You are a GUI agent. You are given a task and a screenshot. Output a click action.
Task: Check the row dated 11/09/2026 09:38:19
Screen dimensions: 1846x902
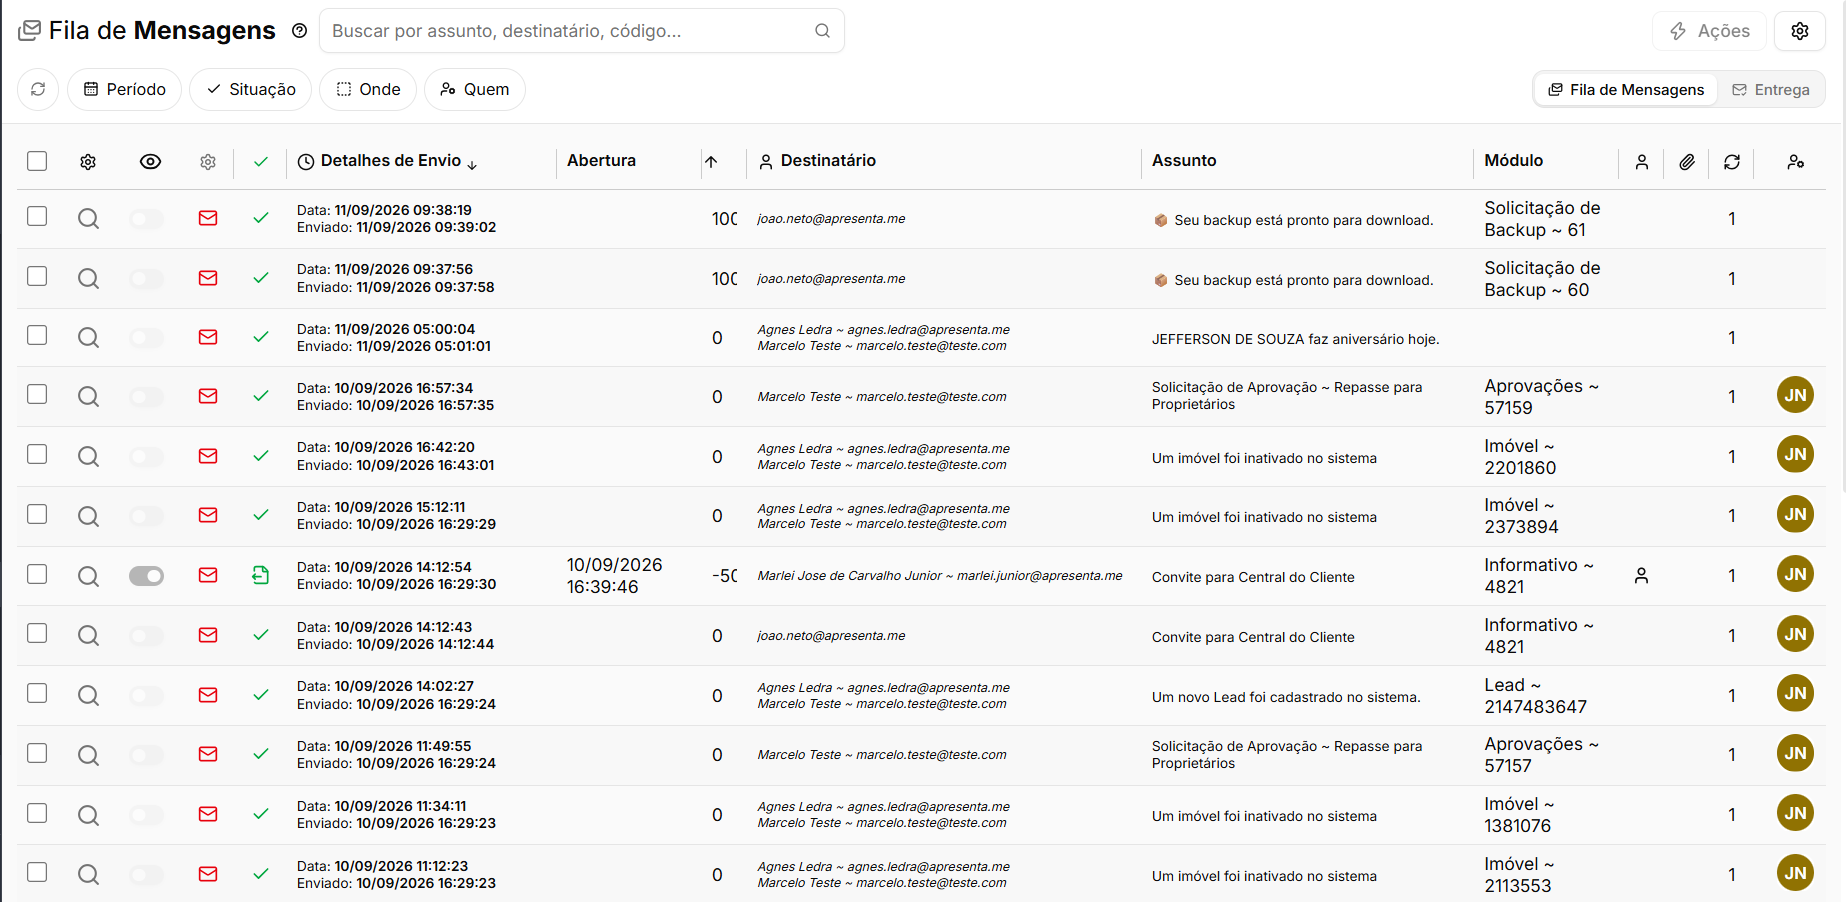(37, 216)
